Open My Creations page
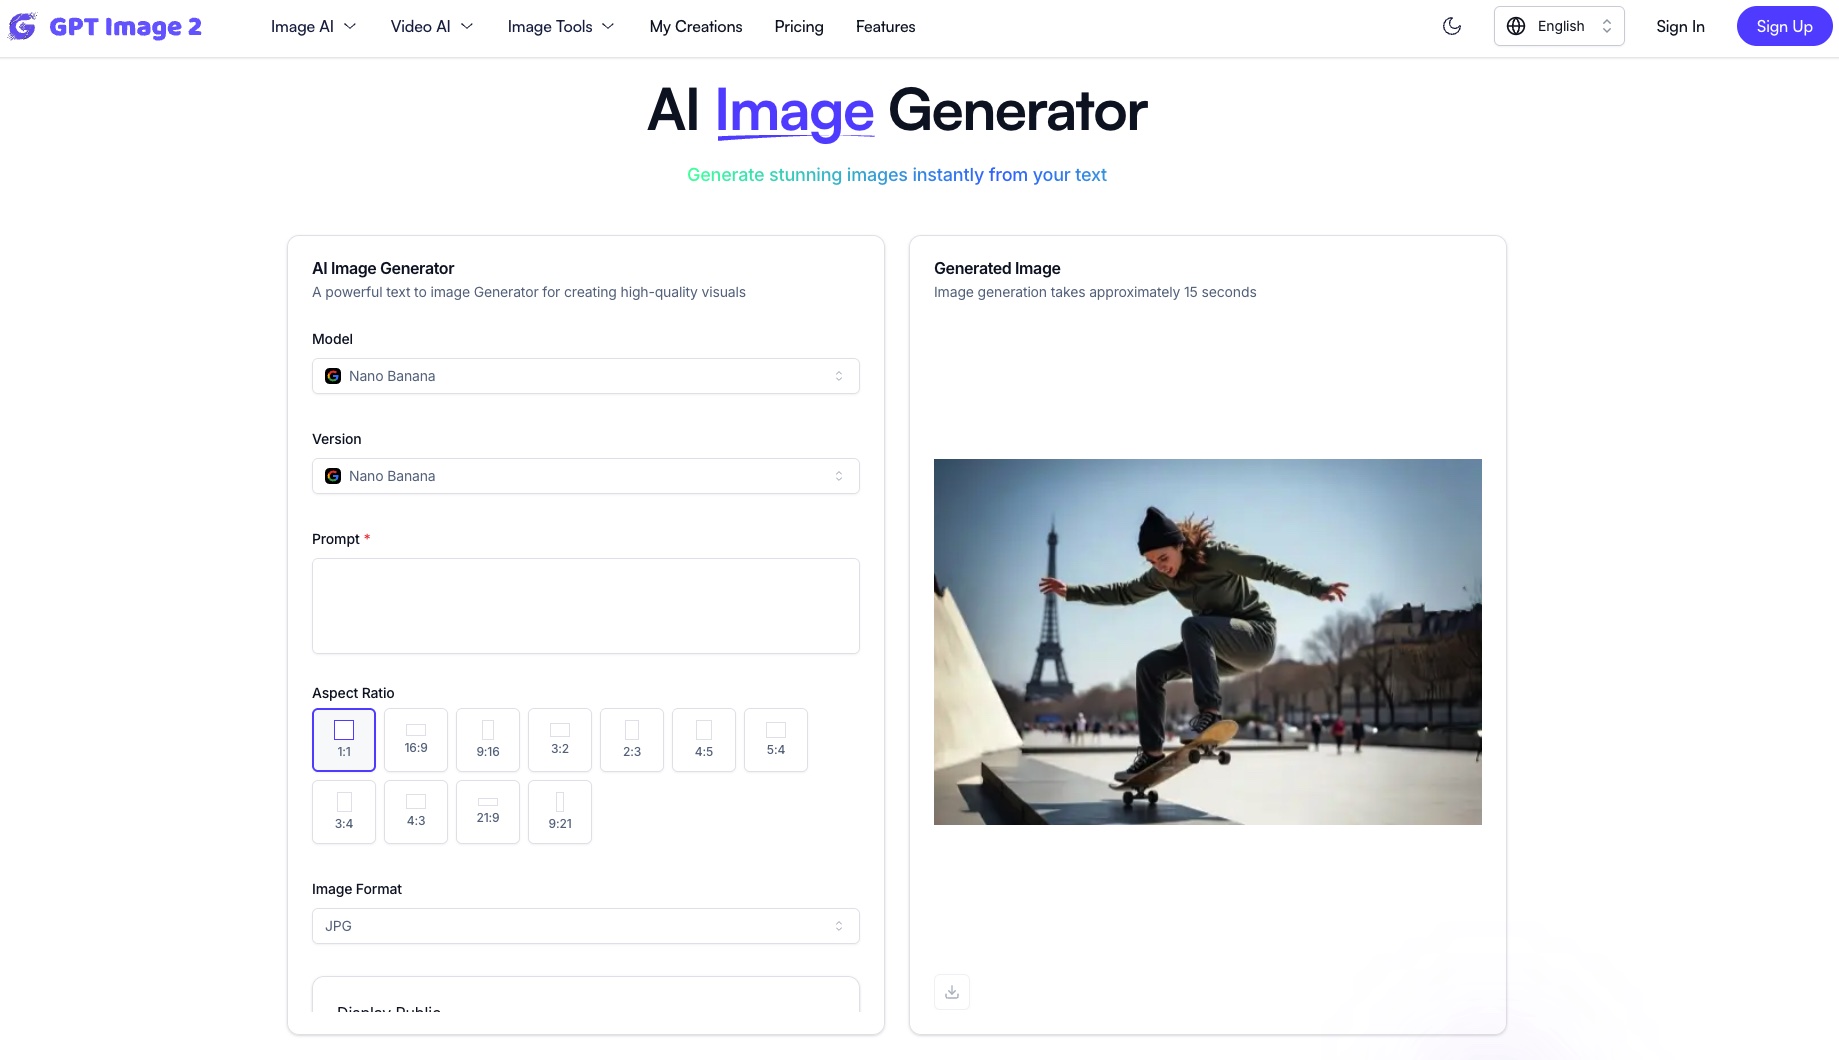The image size is (1839, 1060). click(696, 26)
